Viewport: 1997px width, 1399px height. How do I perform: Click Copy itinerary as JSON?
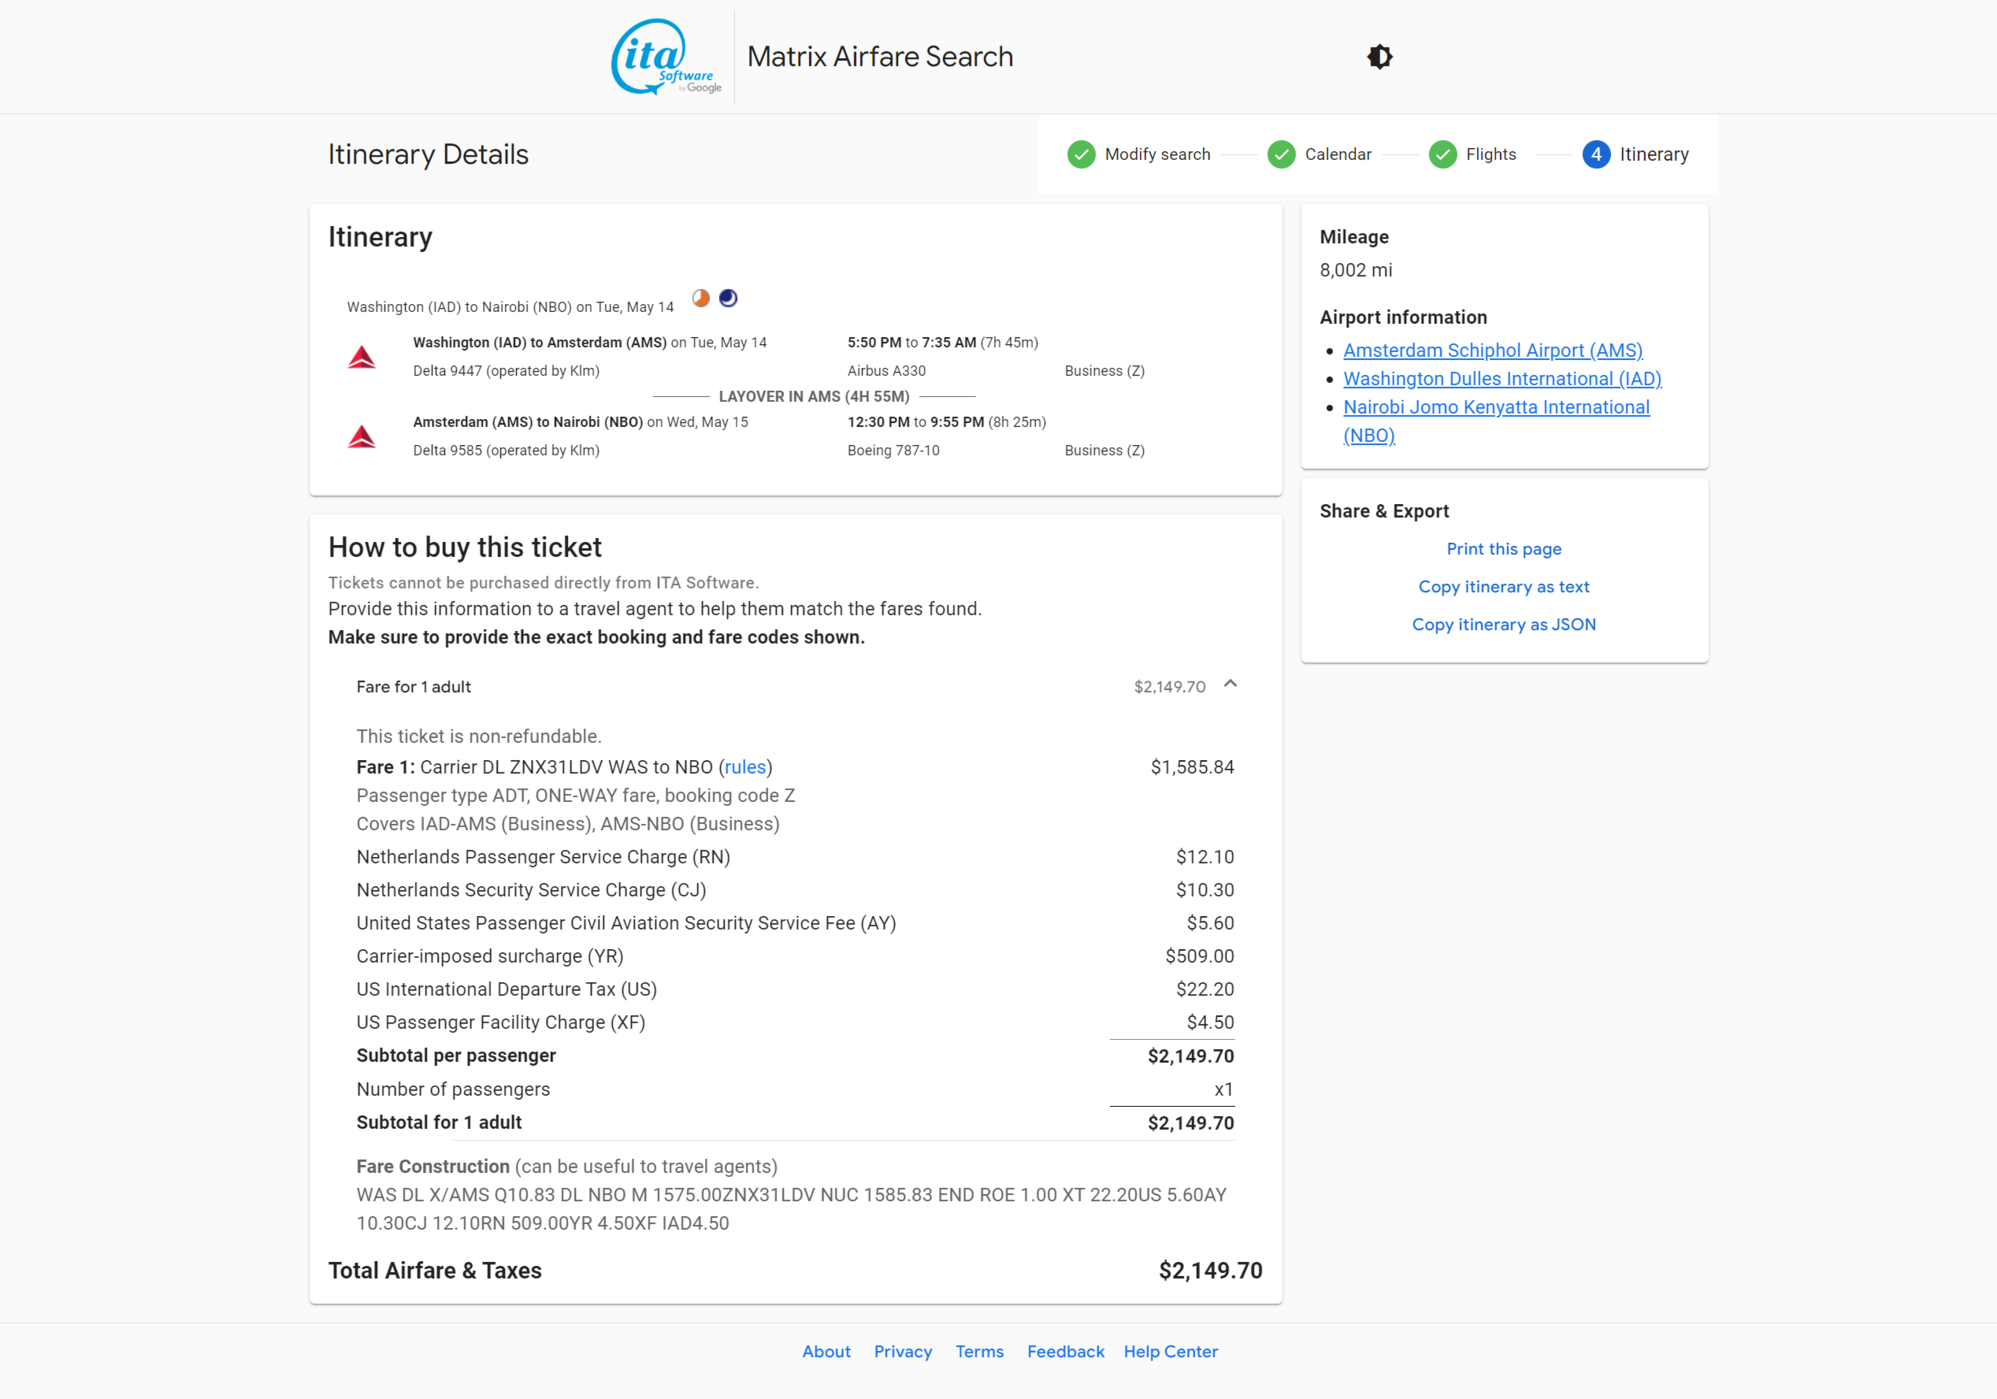(1503, 625)
